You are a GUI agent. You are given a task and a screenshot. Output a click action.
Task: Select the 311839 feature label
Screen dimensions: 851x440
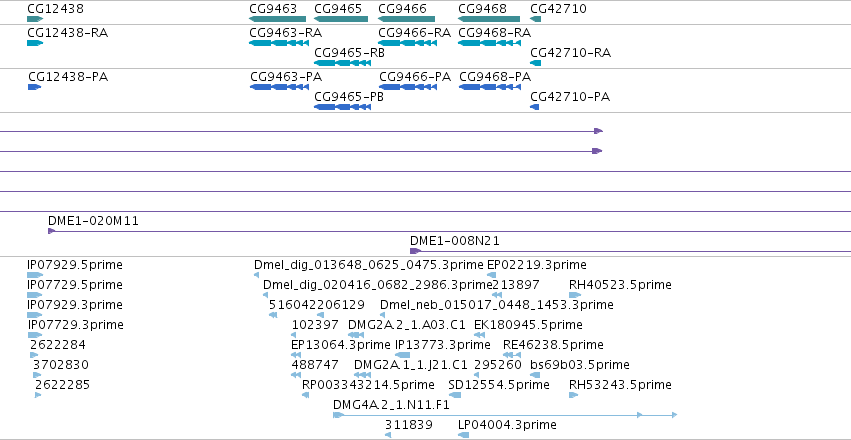(x=409, y=425)
